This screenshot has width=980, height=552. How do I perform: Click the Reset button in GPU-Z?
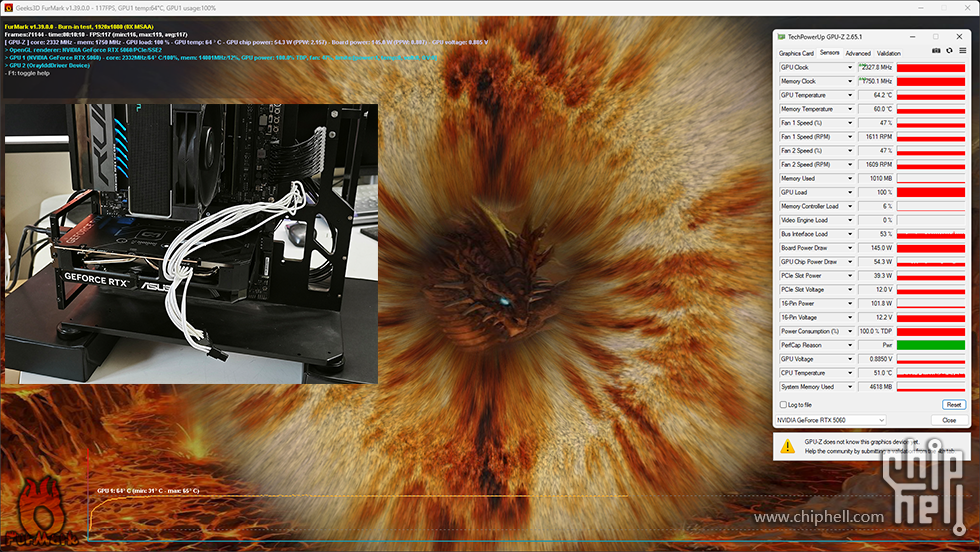953,405
